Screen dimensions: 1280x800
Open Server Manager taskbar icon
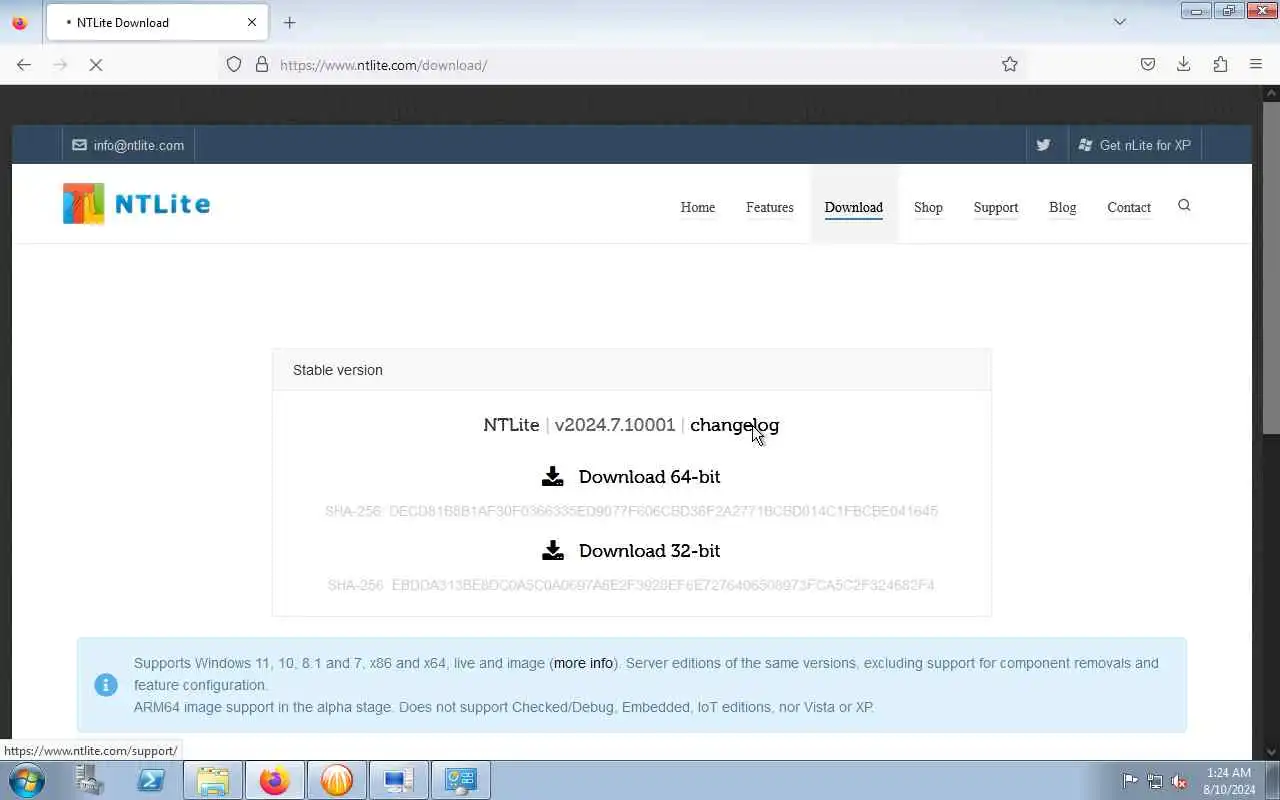[90, 780]
